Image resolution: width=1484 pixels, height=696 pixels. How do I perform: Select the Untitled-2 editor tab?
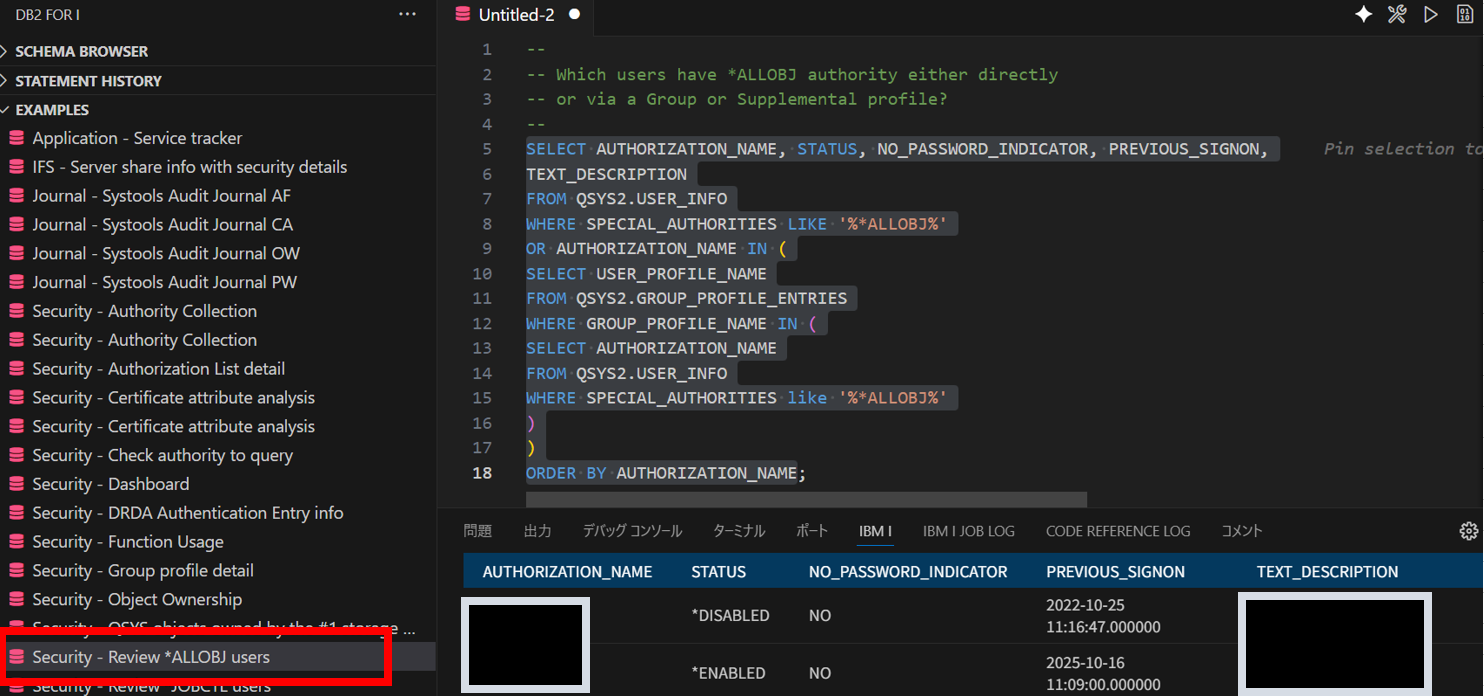point(516,14)
